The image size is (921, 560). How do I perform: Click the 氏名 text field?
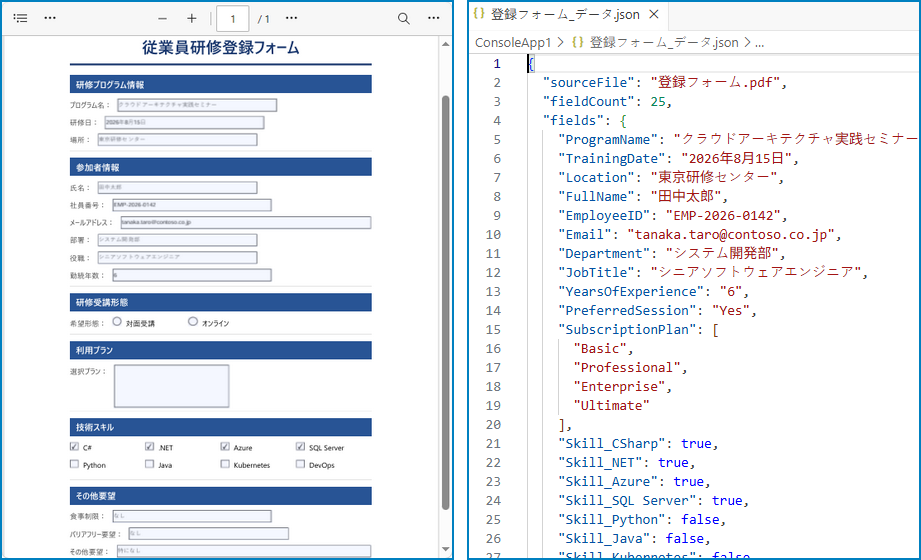click(x=177, y=187)
